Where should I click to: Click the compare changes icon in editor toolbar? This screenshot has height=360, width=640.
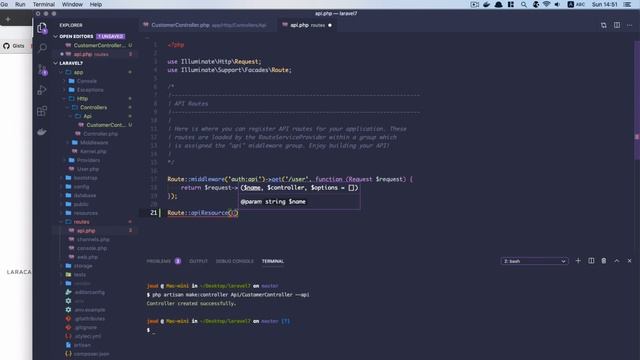604,25
